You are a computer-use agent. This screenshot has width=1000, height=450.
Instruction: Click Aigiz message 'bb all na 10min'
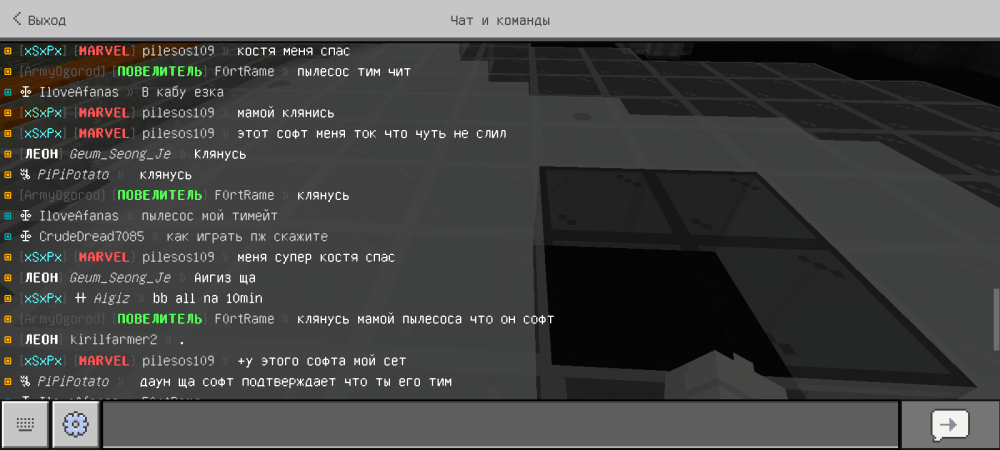tap(207, 298)
